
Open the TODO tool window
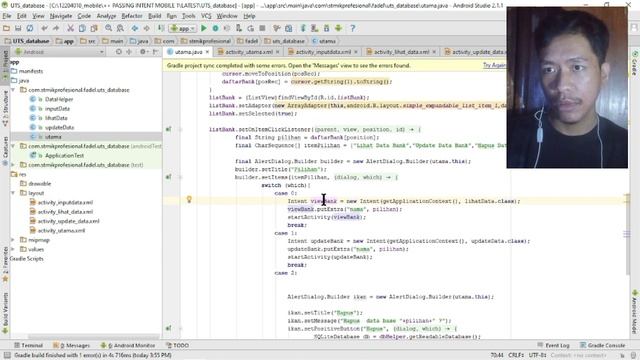click(177, 345)
